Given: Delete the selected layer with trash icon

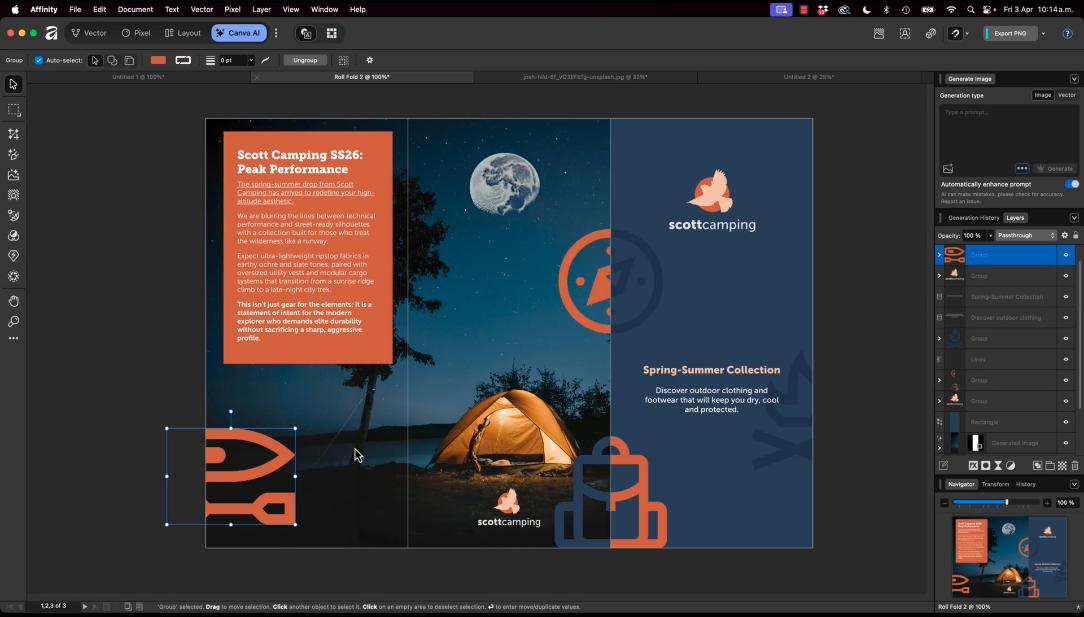Looking at the screenshot, I should click(1075, 466).
